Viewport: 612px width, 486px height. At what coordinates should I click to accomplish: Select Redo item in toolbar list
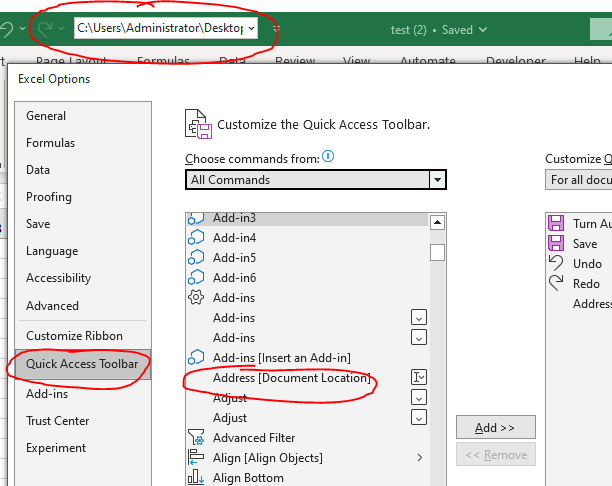[x=580, y=283]
